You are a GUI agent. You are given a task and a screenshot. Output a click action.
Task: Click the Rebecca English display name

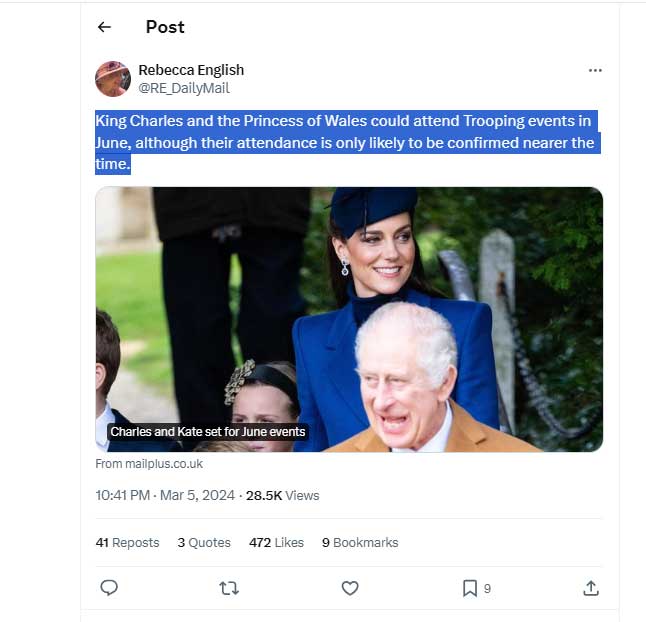tap(191, 70)
